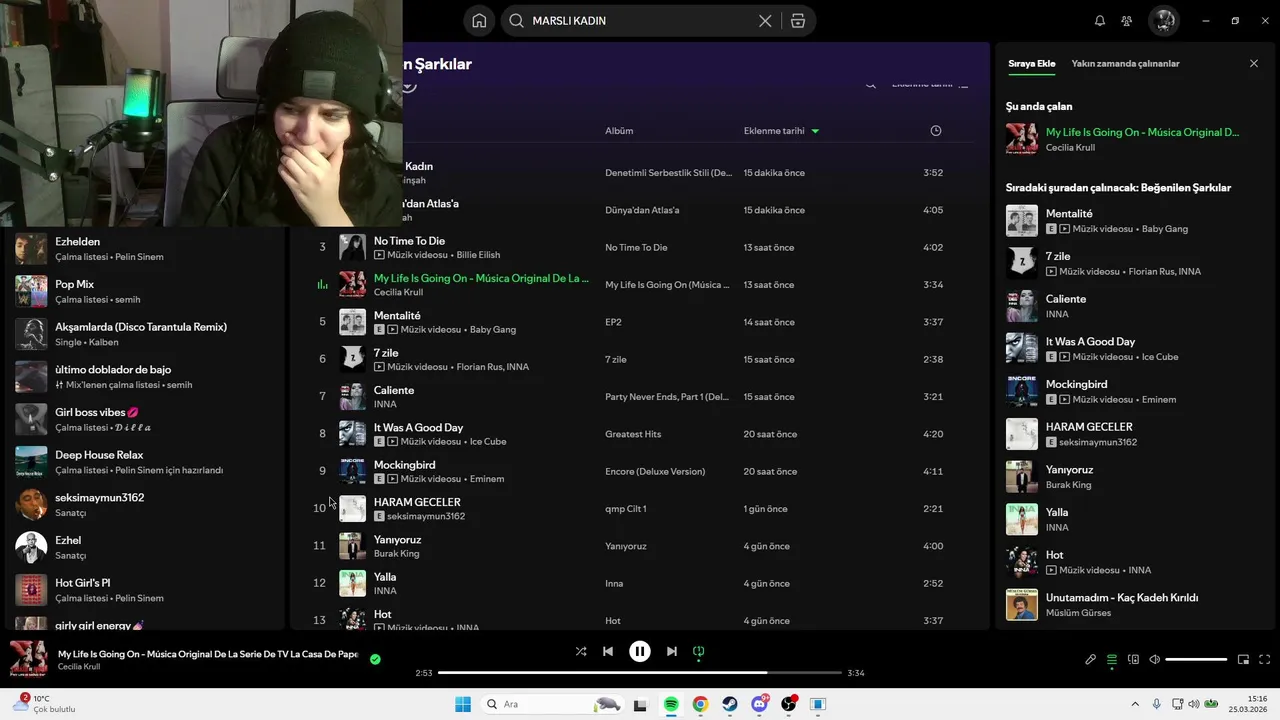
Task: Open the Eklenme tarihi sort dropdown arrow
Action: click(815, 131)
